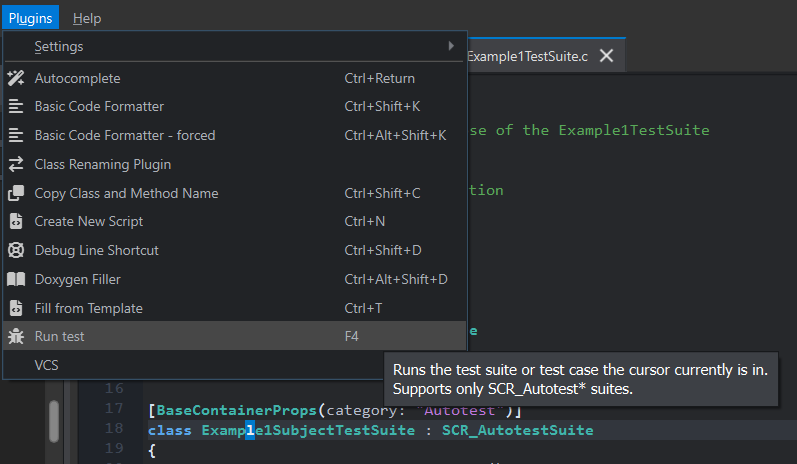Click the Debug Line Shortcut lifebuoy icon
797x464 pixels.
point(16,250)
